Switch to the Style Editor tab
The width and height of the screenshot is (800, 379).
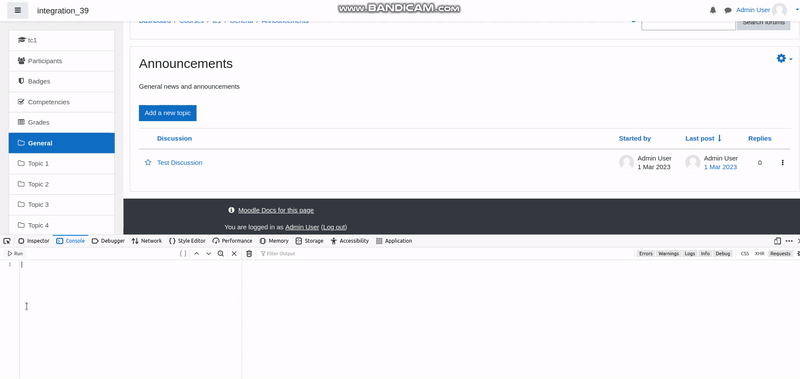(x=187, y=241)
